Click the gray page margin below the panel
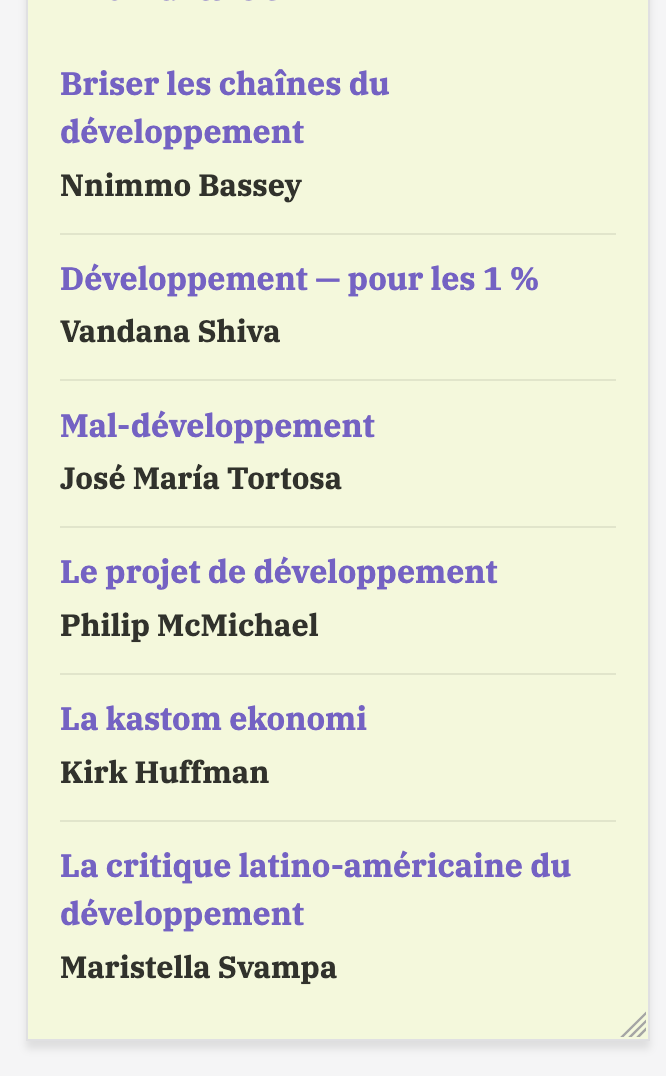The width and height of the screenshot is (666, 1076). point(333,1058)
